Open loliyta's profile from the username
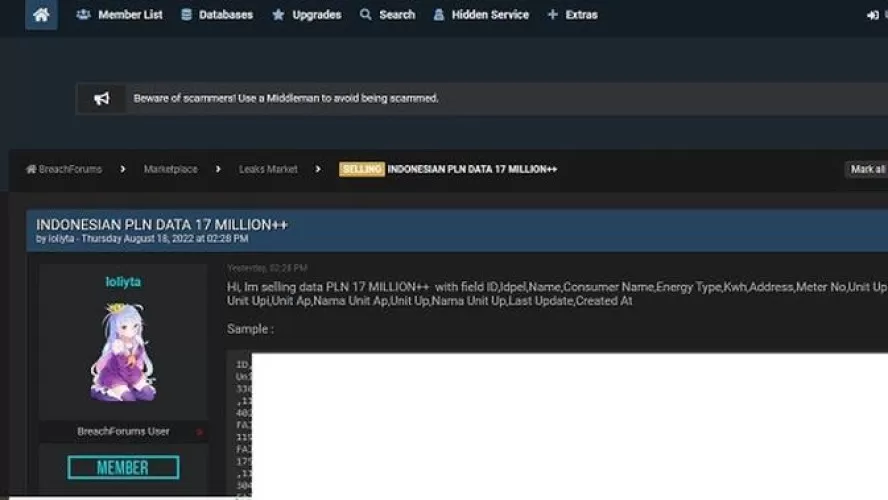The image size is (888, 500). [x=123, y=282]
